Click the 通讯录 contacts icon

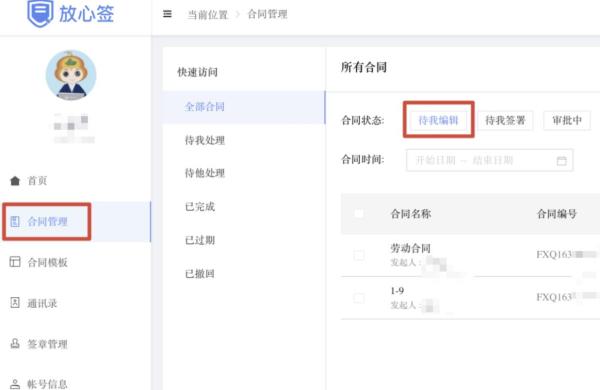point(15,302)
